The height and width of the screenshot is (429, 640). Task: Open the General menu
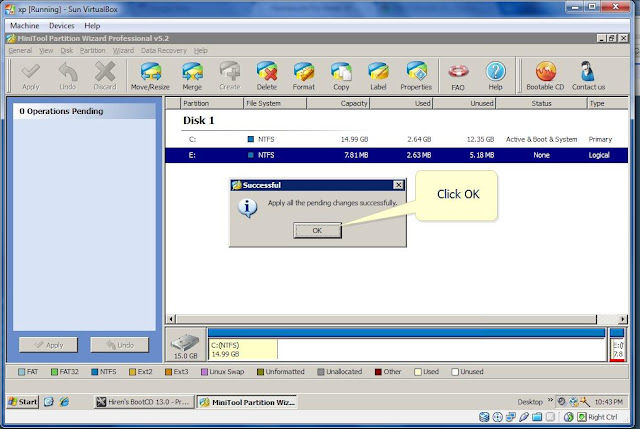[x=20, y=51]
